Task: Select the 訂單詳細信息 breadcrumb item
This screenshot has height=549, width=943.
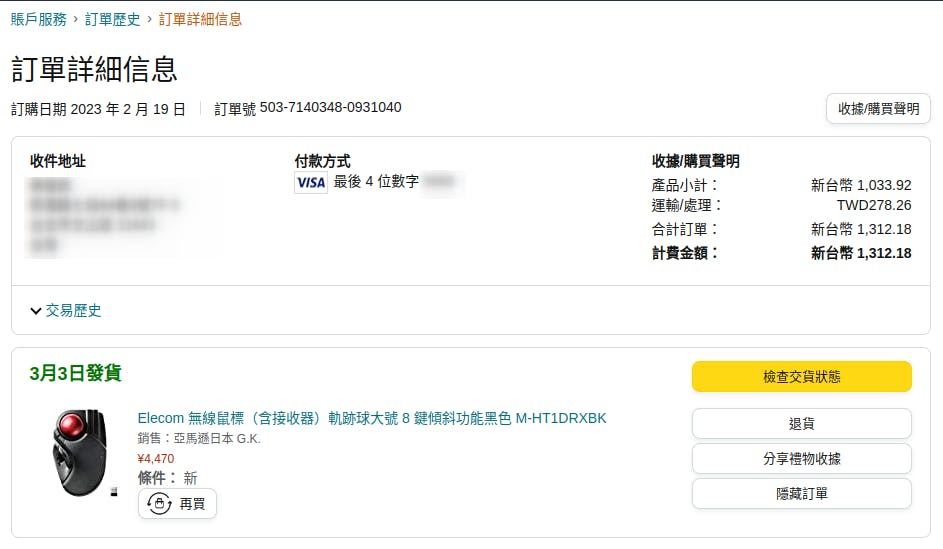Action: coord(200,19)
